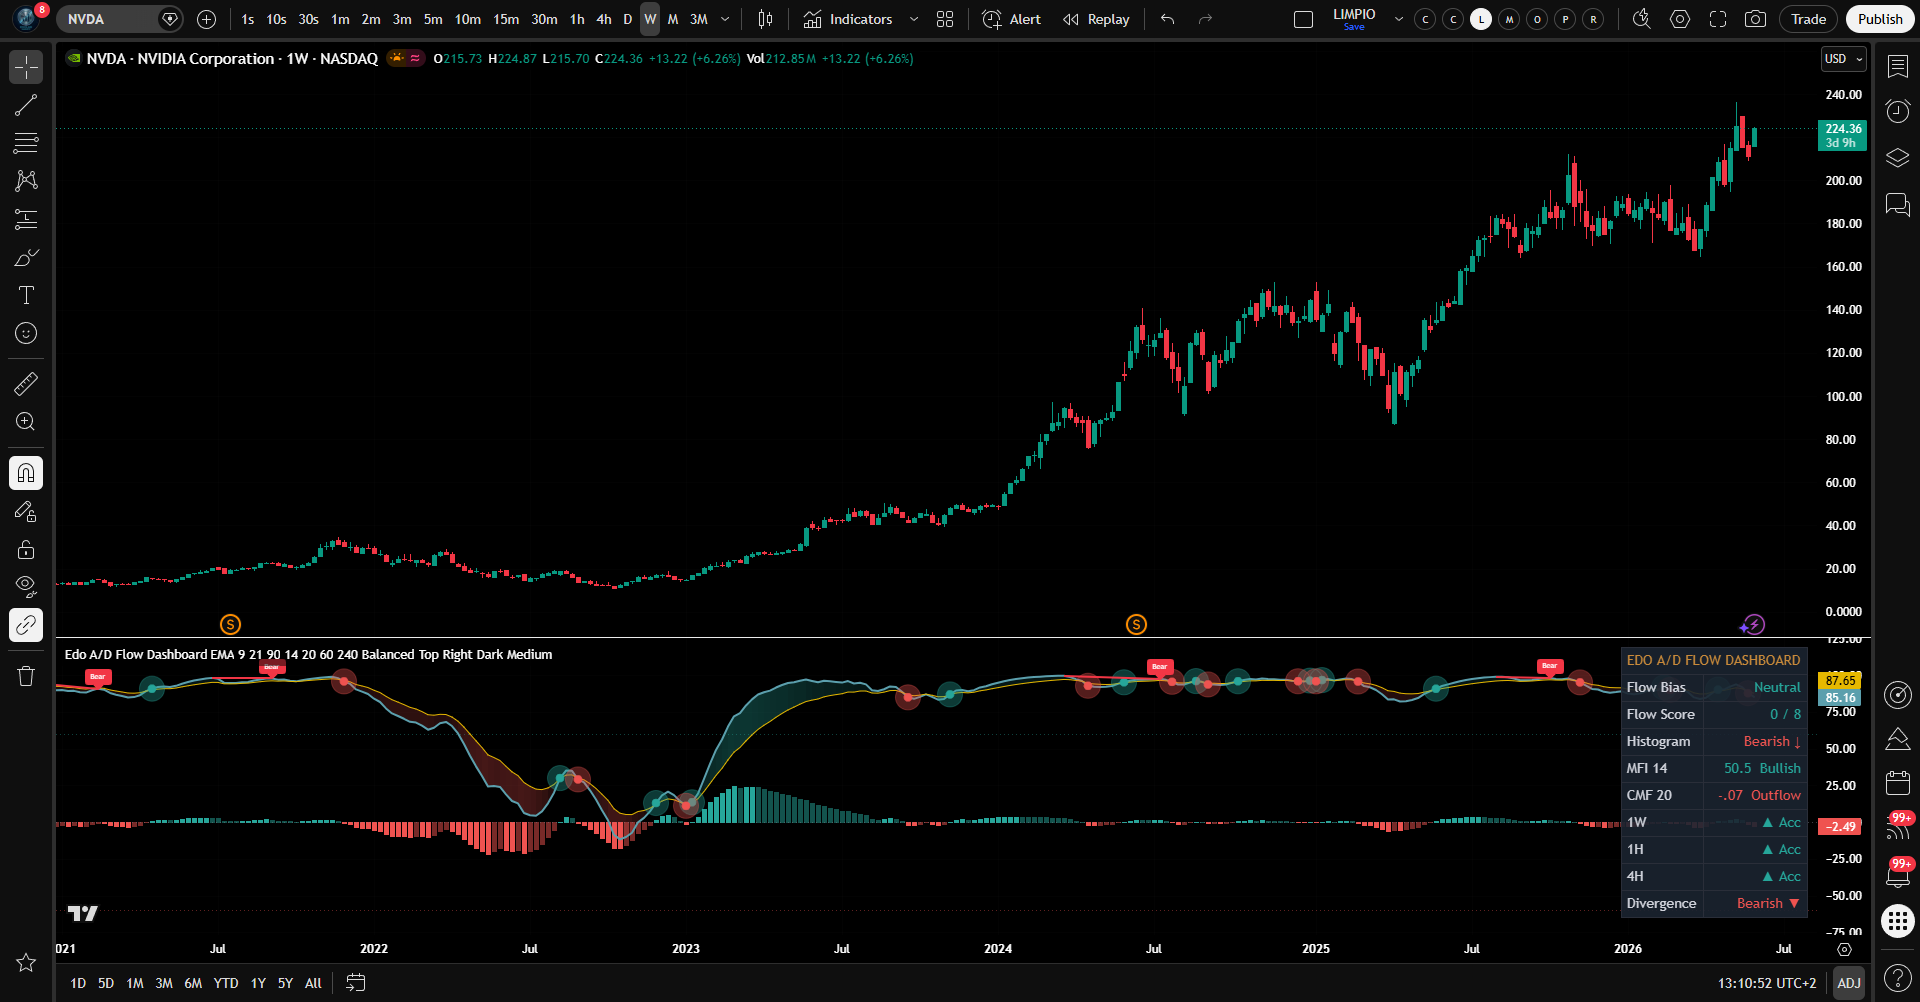Image resolution: width=1920 pixels, height=1002 pixels.
Task: Select the trend line drawing tool
Action: [x=26, y=105]
